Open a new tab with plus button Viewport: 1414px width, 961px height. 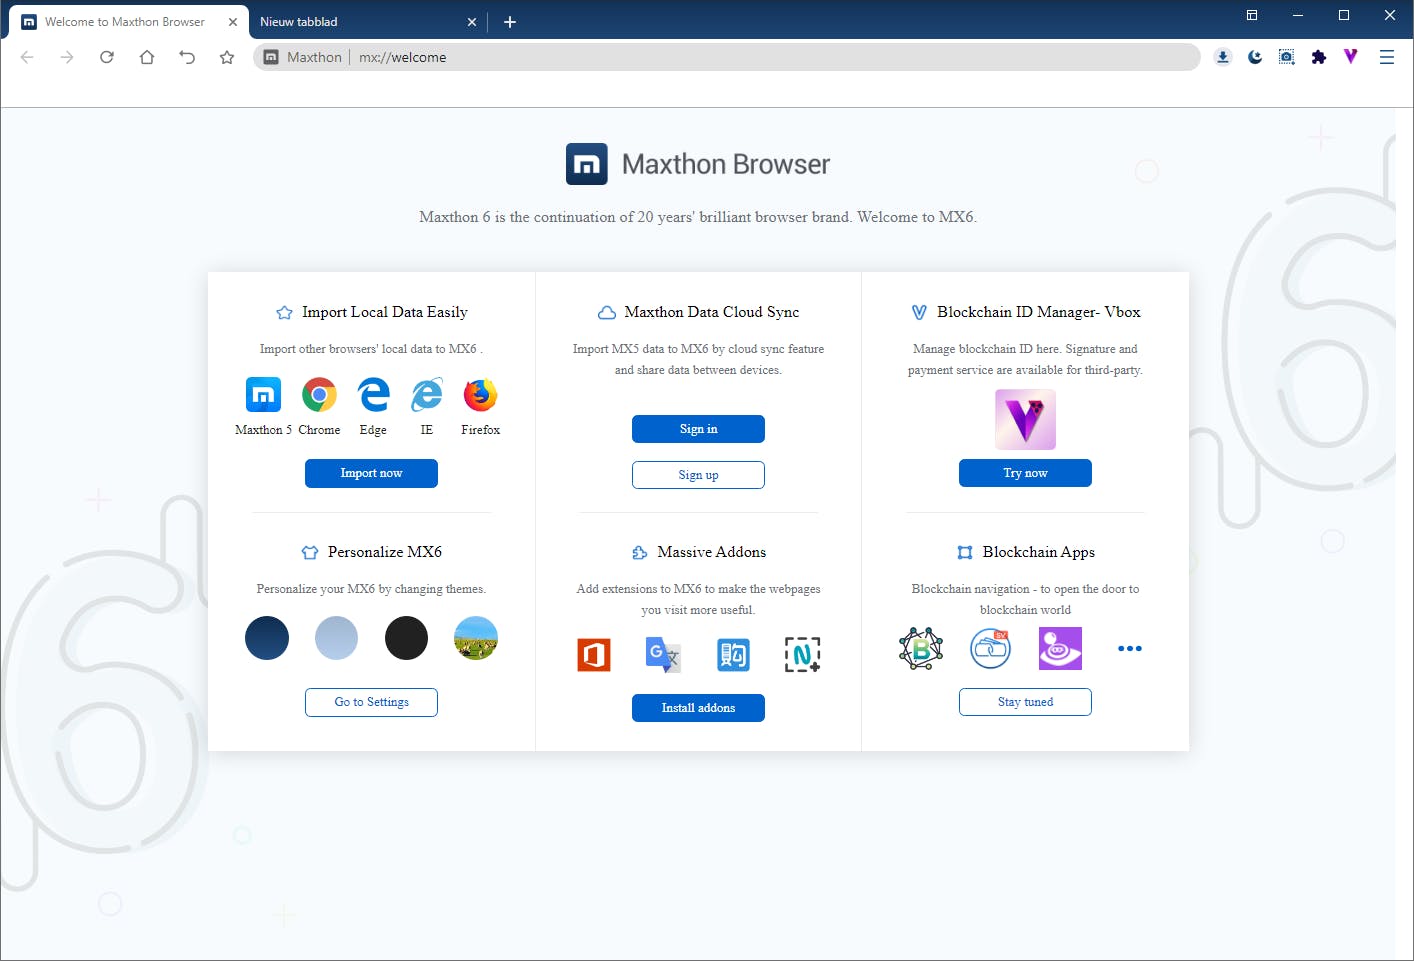tap(510, 22)
